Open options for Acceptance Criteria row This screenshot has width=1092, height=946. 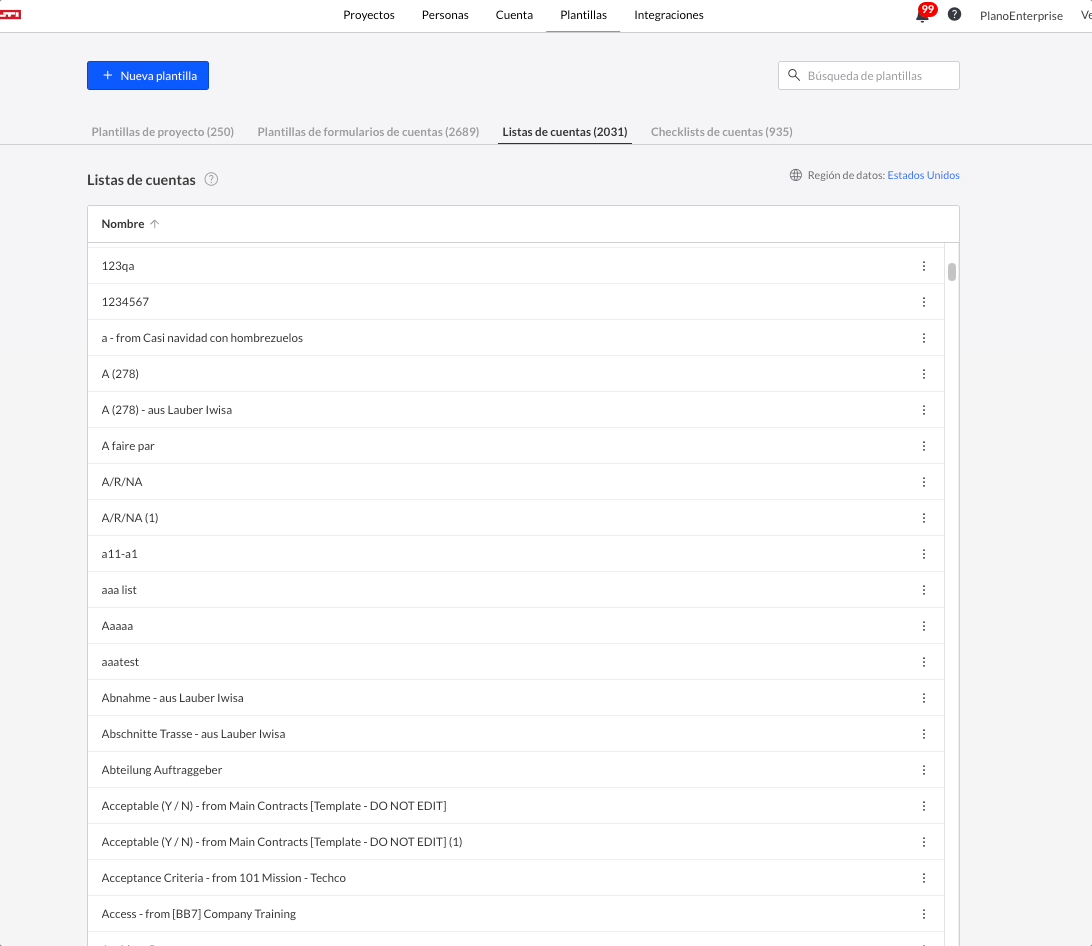923,878
